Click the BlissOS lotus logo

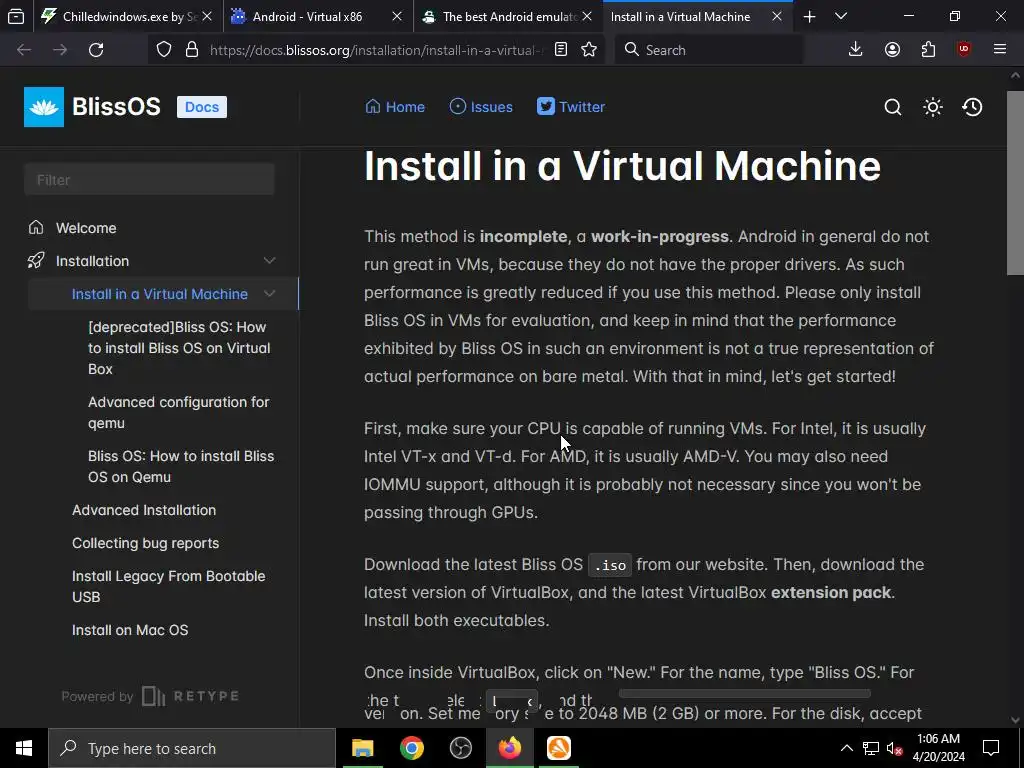pos(44,106)
